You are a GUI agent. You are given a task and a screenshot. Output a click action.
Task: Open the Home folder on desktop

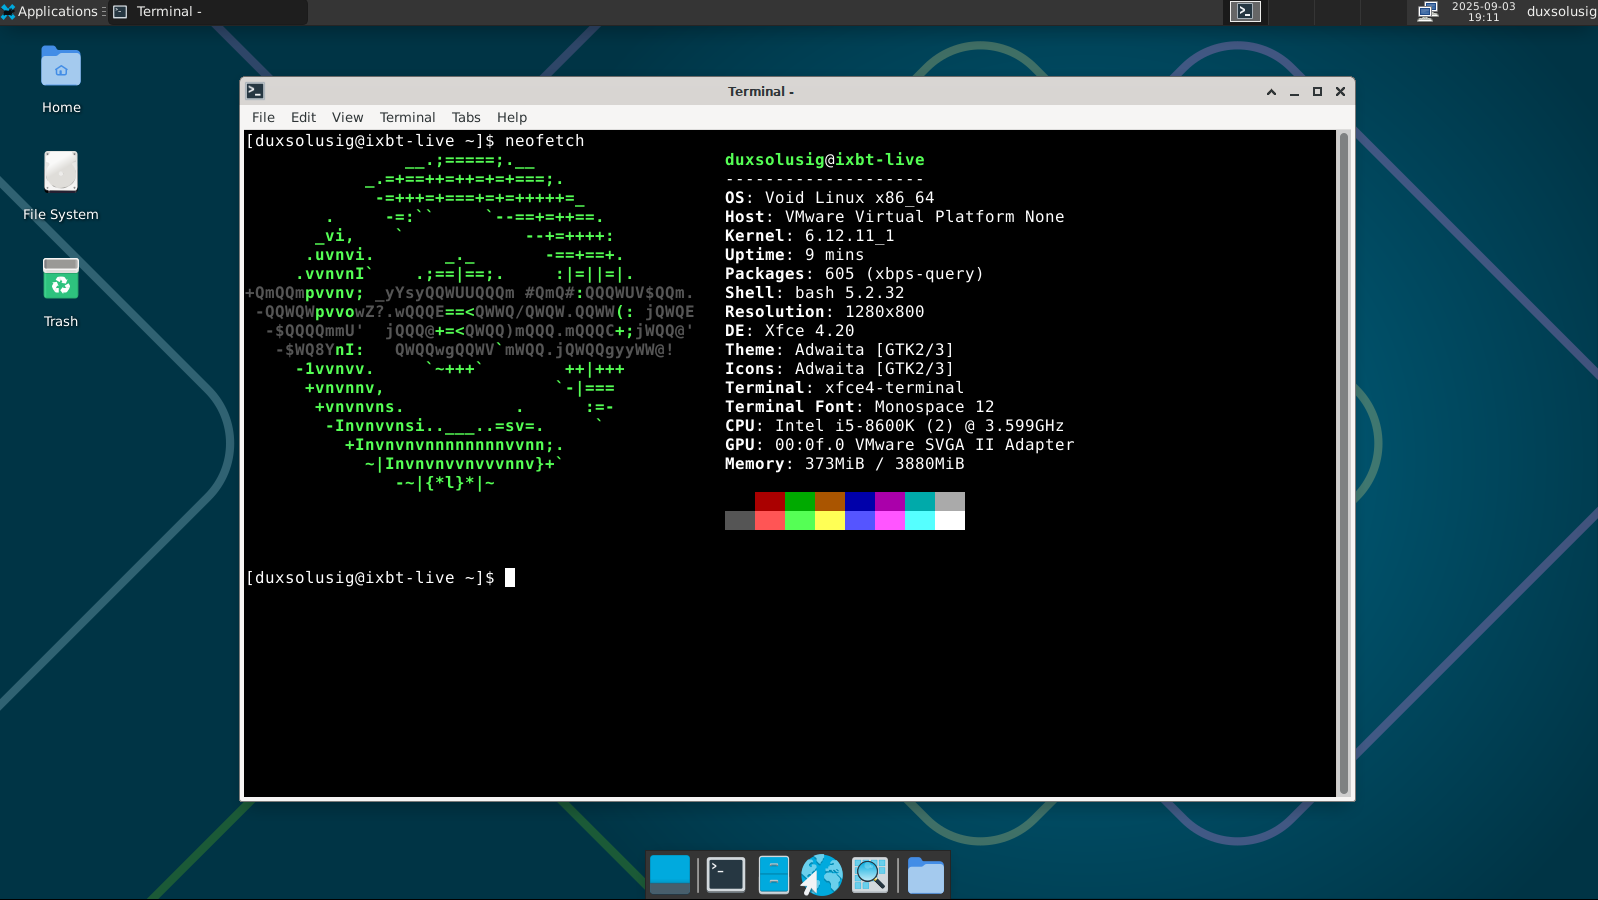click(61, 68)
